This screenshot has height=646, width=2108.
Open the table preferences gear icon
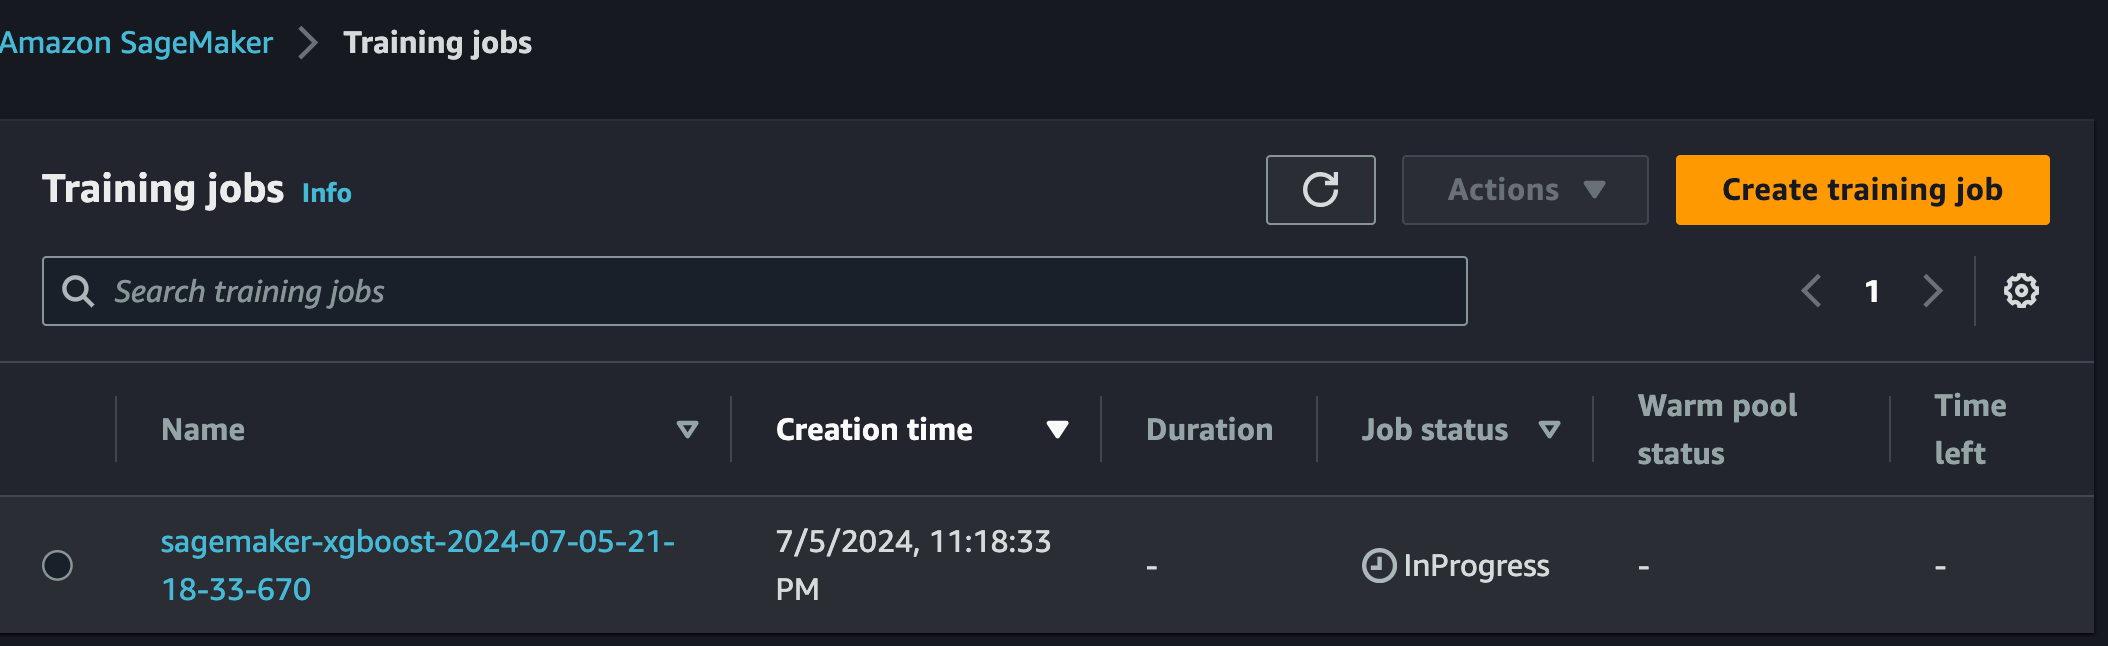point(2022,291)
